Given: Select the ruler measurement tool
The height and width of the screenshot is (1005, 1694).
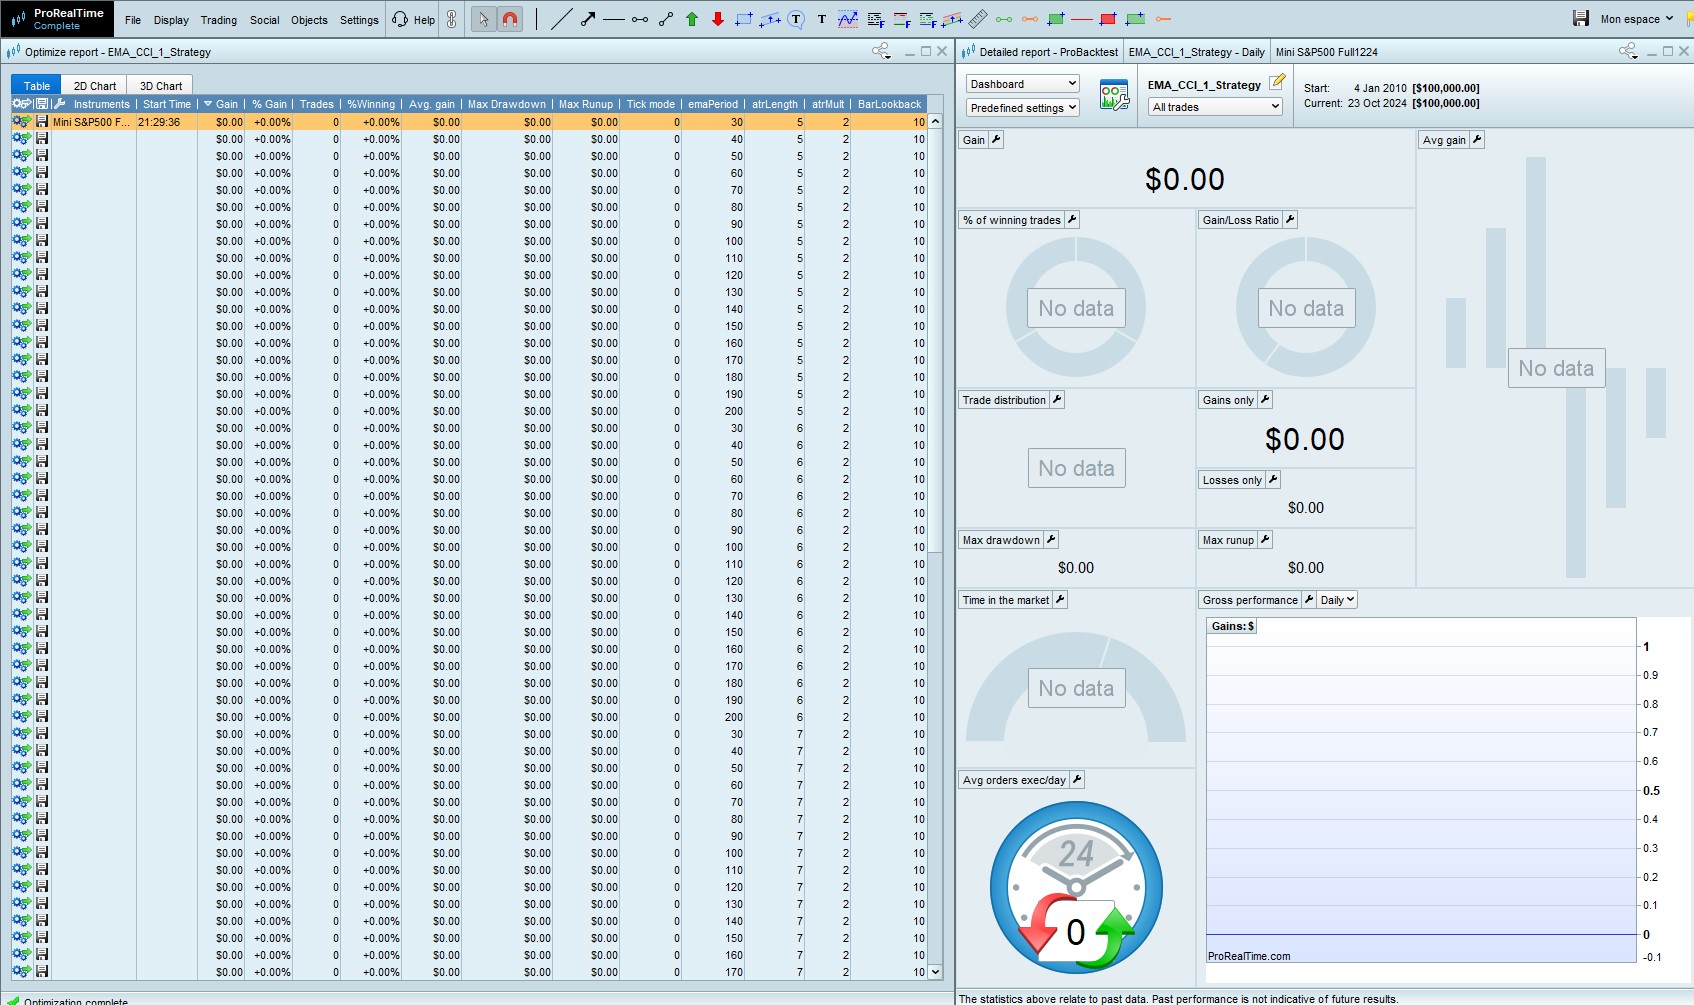Looking at the screenshot, I should click(978, 19).
